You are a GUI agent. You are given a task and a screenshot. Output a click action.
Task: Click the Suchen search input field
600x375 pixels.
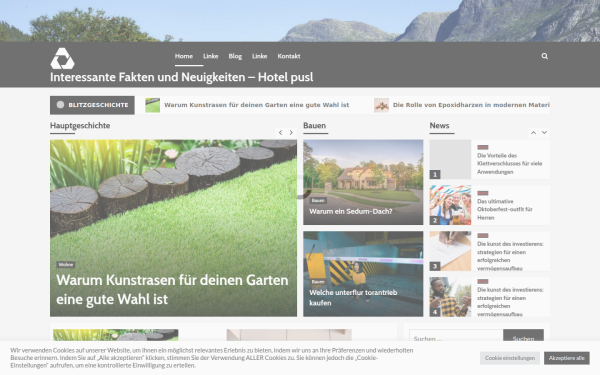(x=456, y=339)
